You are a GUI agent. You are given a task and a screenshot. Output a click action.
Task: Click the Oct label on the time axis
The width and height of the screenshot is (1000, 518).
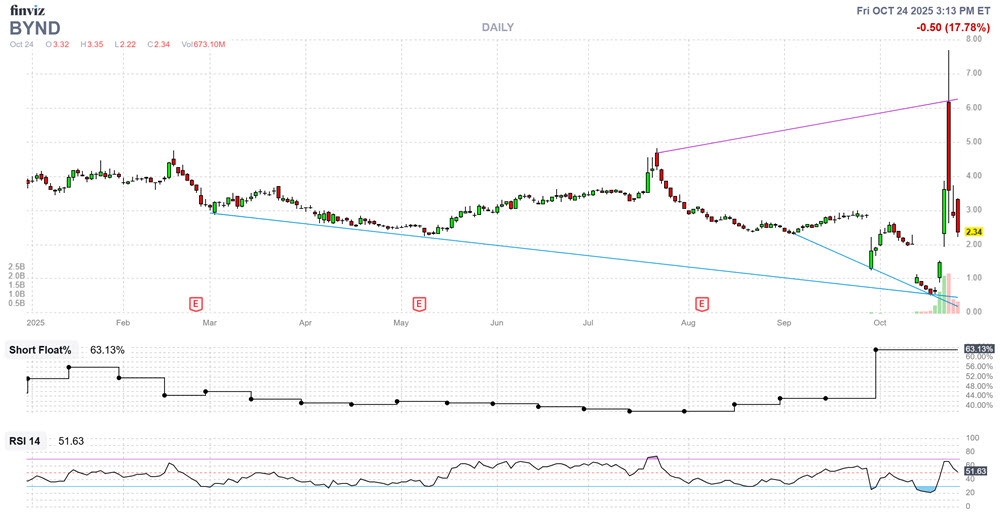[x=880, y=323]
